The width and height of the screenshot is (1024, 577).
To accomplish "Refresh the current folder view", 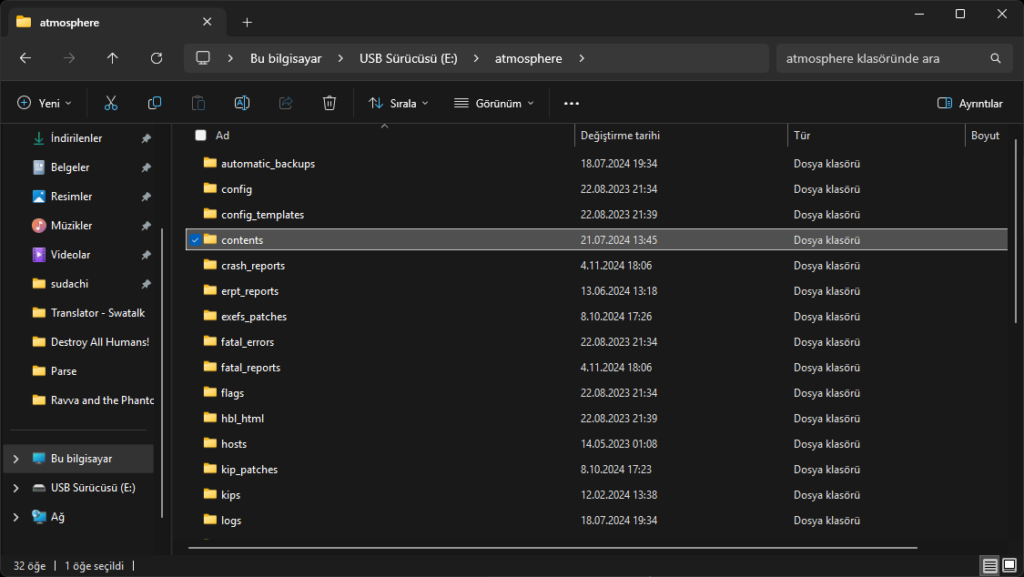I will tap(156, 58).
